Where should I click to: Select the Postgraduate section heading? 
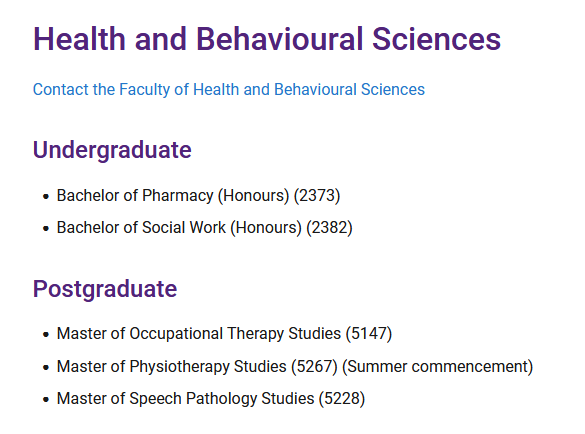tap(105, 289)
